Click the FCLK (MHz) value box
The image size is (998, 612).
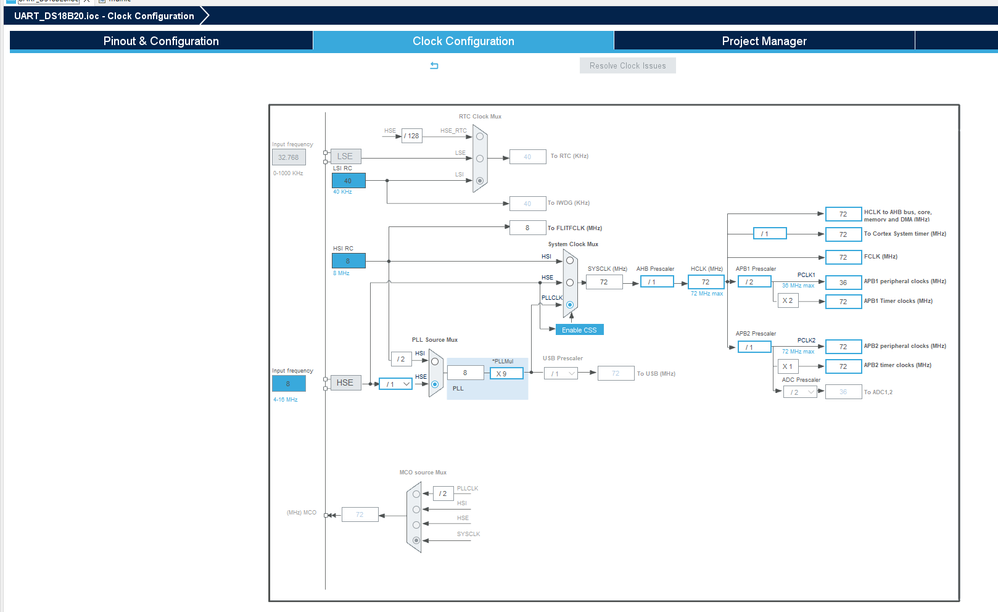click(843, 258)
